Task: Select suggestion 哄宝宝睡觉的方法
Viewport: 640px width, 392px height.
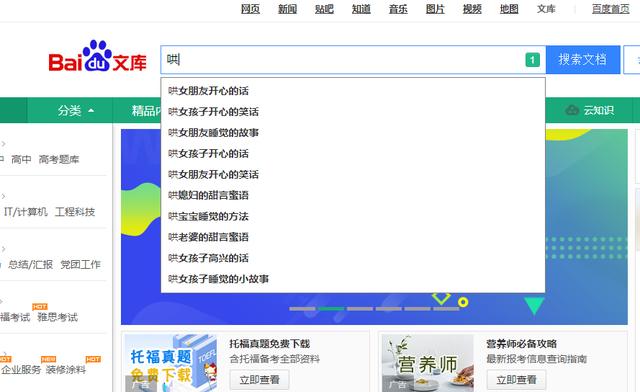Action: (x=353, y=216)
